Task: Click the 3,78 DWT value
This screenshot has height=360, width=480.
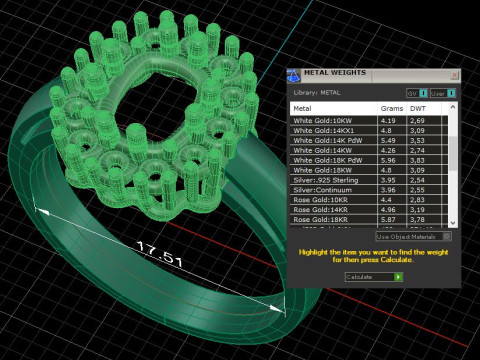Action: tap(417, 220)
